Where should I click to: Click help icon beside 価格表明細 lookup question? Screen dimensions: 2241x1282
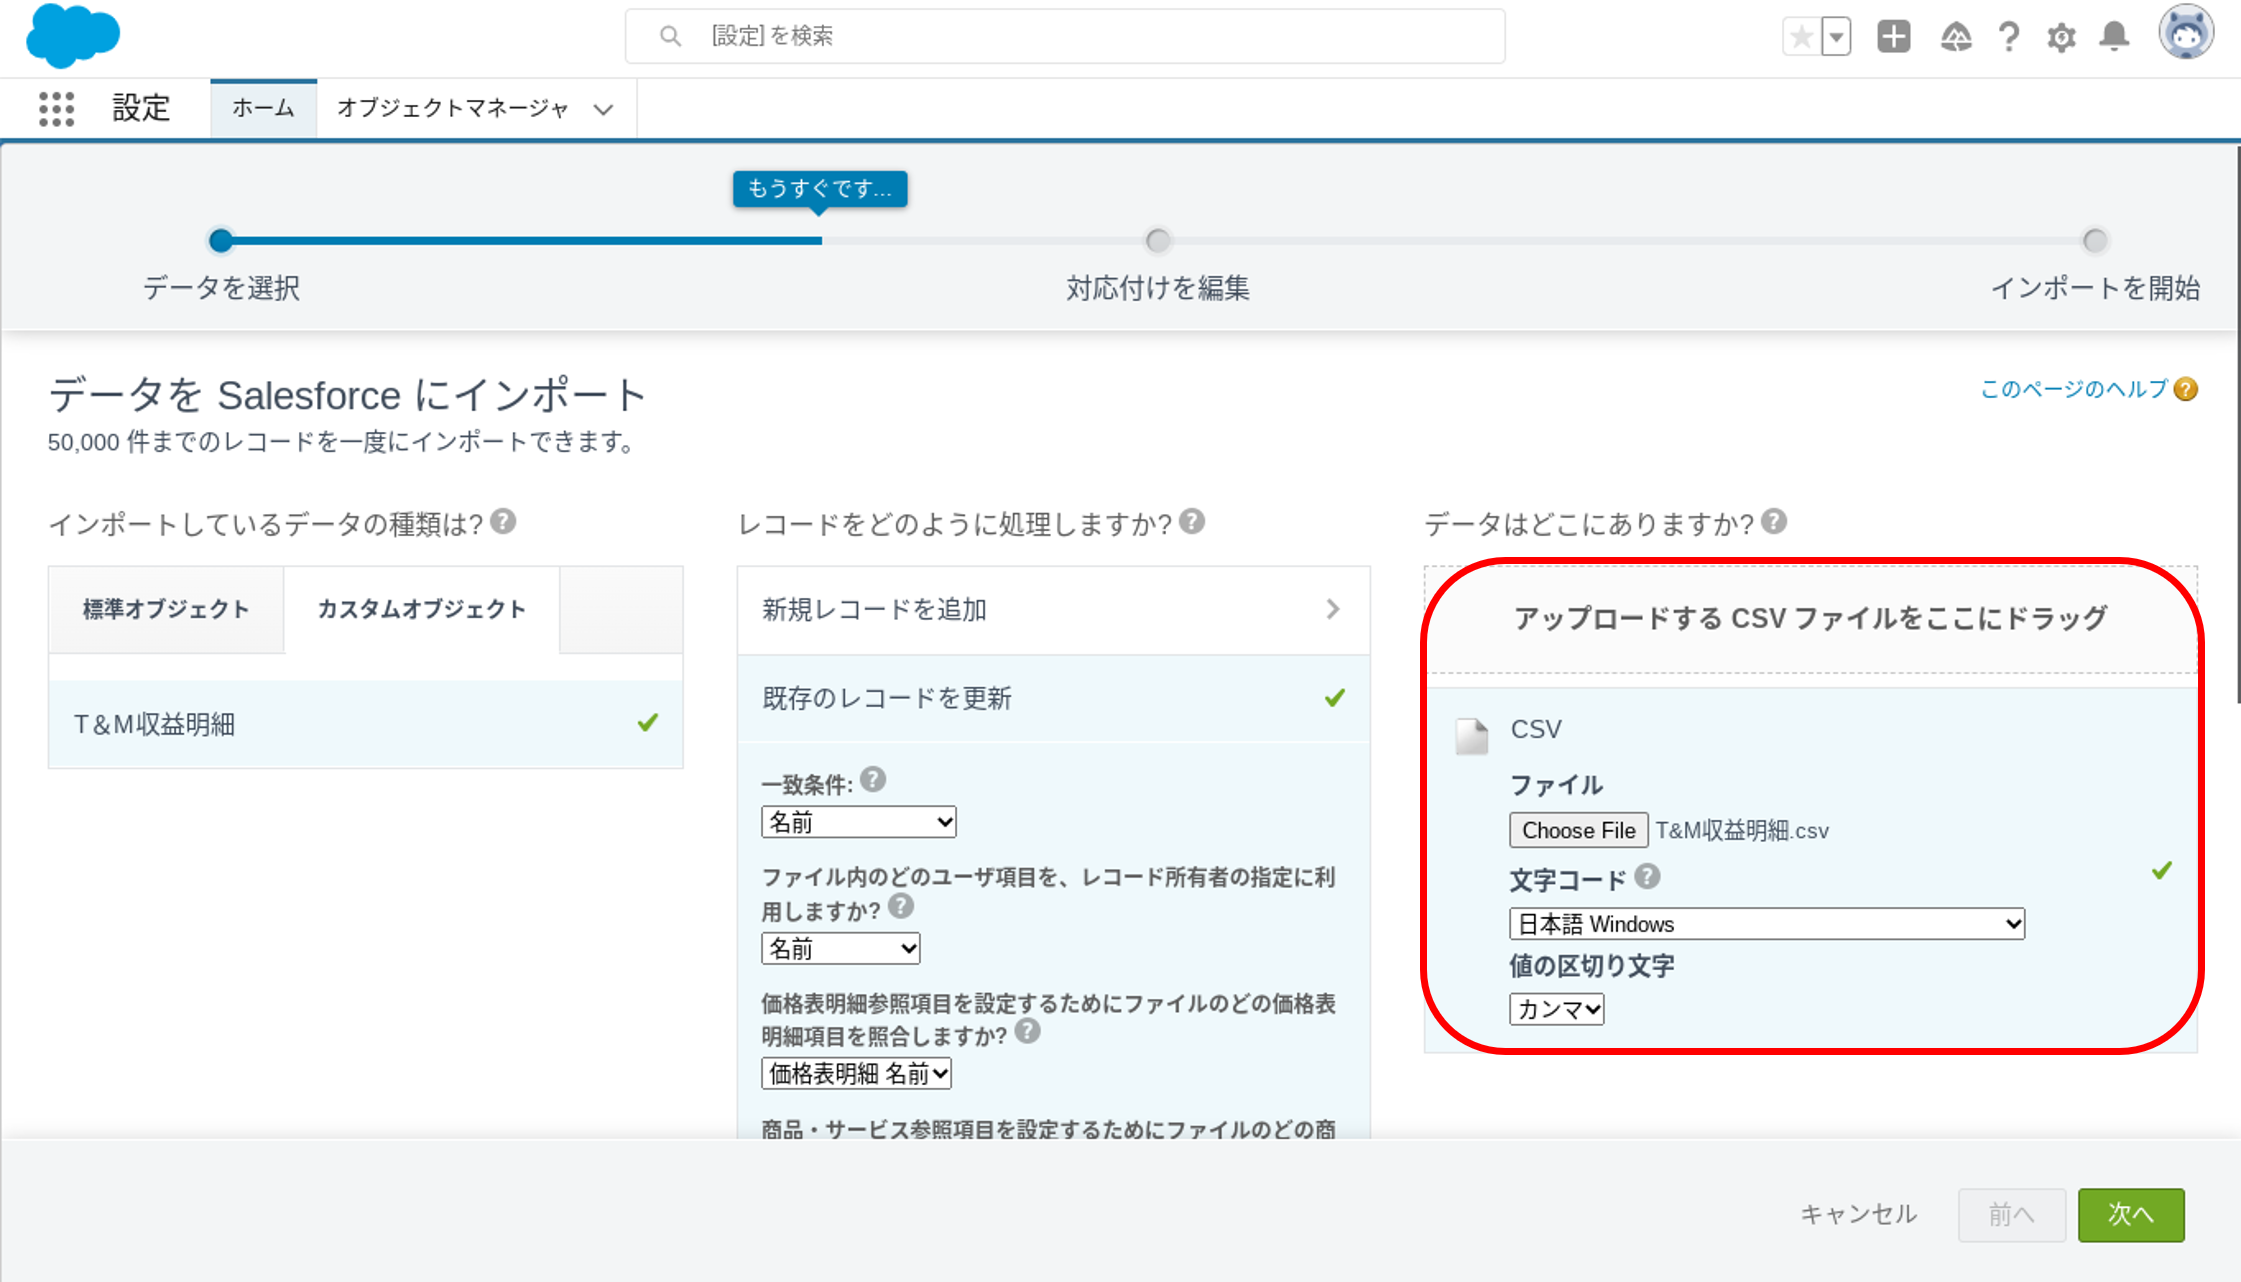point(1027,1031)
